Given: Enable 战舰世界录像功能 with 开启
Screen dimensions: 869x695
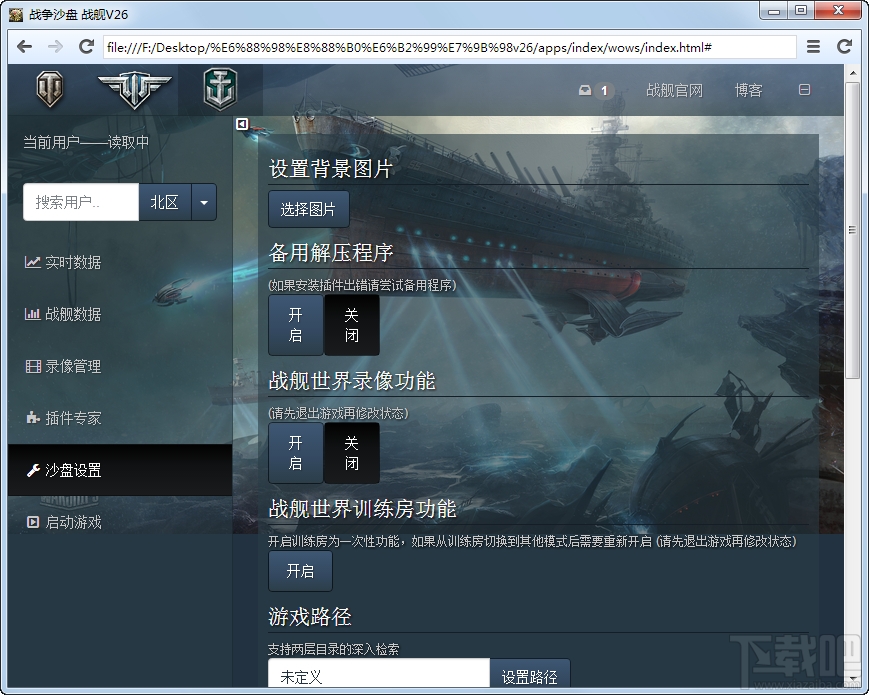Looking at the screenshot, I should (295, 453).
